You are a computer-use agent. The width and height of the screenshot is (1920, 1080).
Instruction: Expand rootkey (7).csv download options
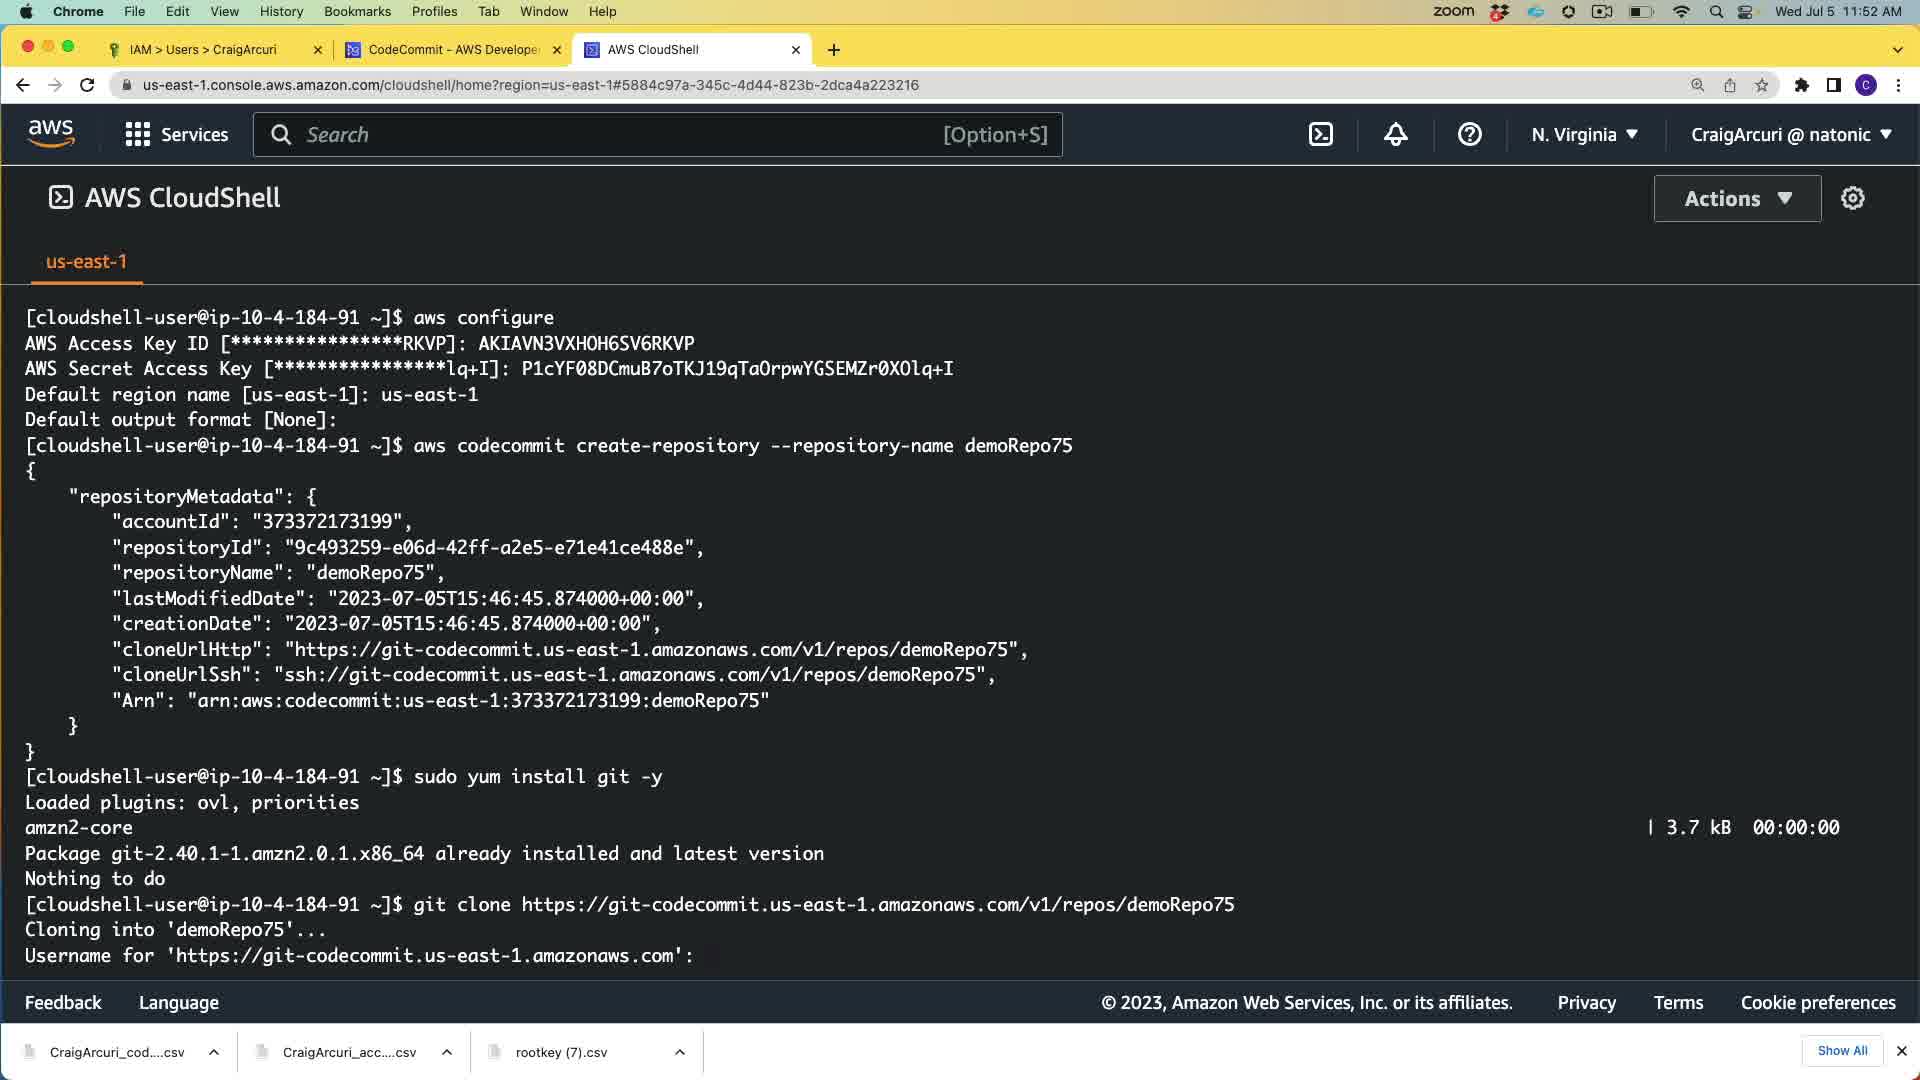[x=680, y=1052]
